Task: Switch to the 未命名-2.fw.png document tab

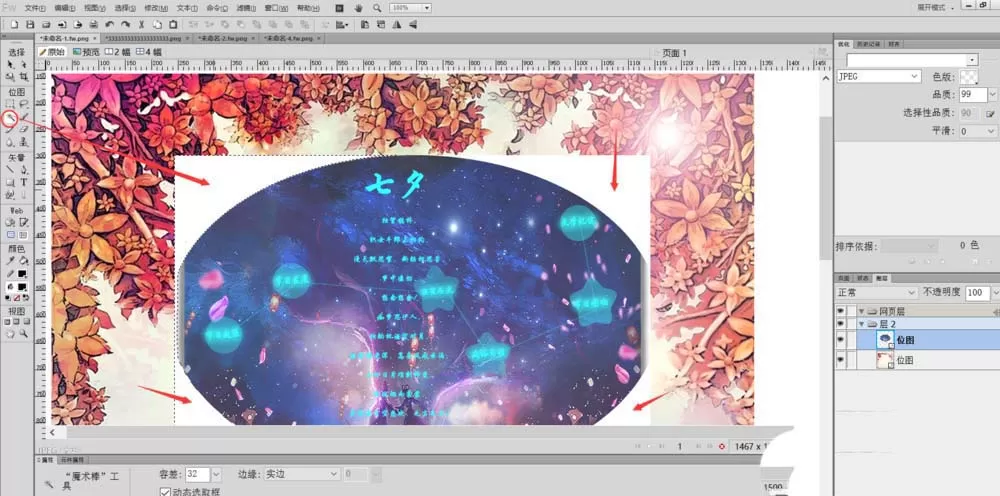Action: tap(226, 38)
